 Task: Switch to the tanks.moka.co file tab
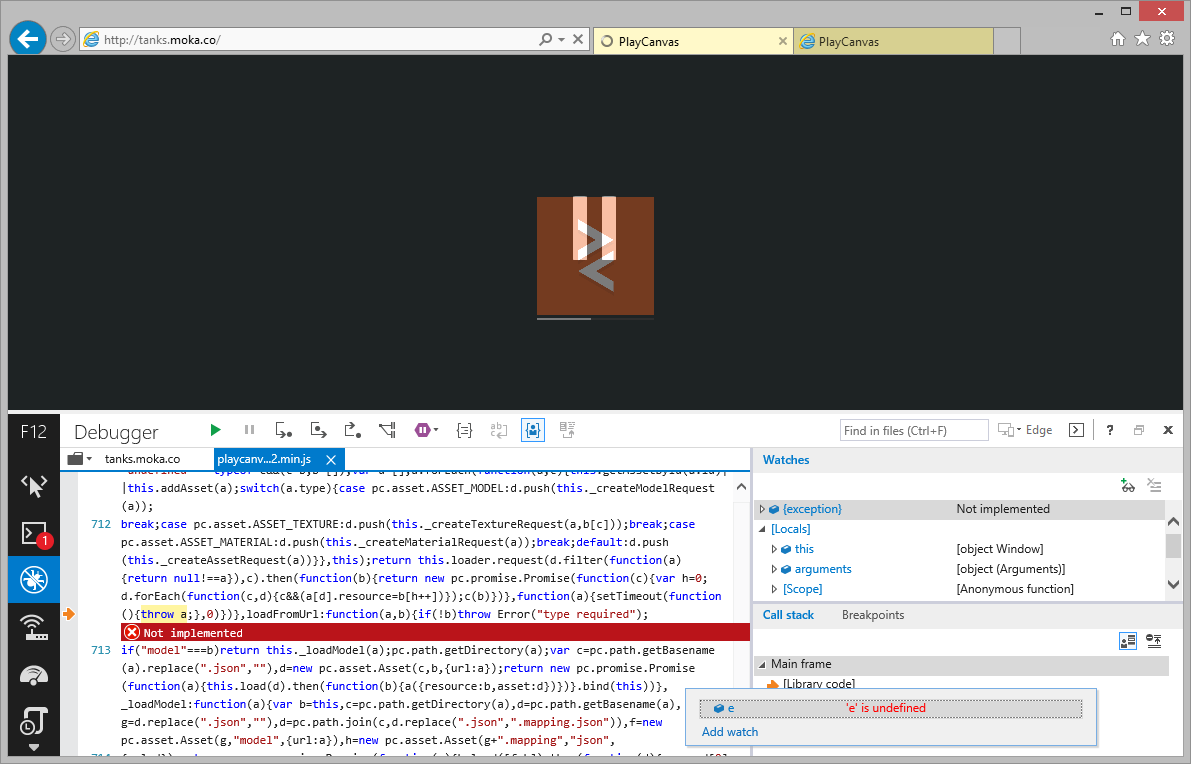142,459
